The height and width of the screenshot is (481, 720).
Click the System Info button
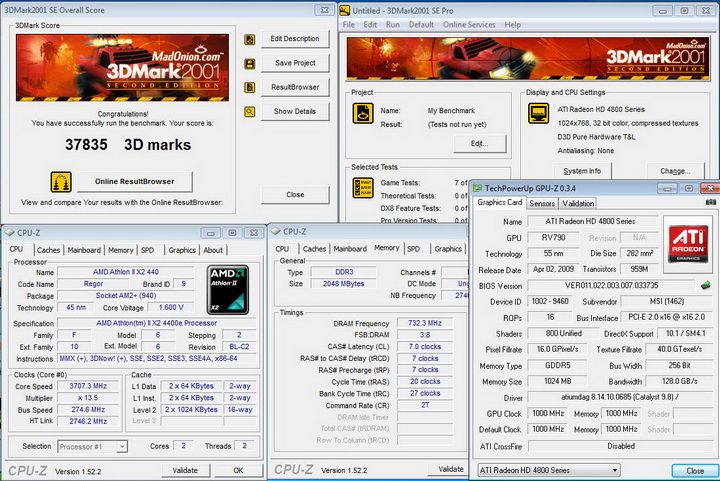(x=582, y=171)
